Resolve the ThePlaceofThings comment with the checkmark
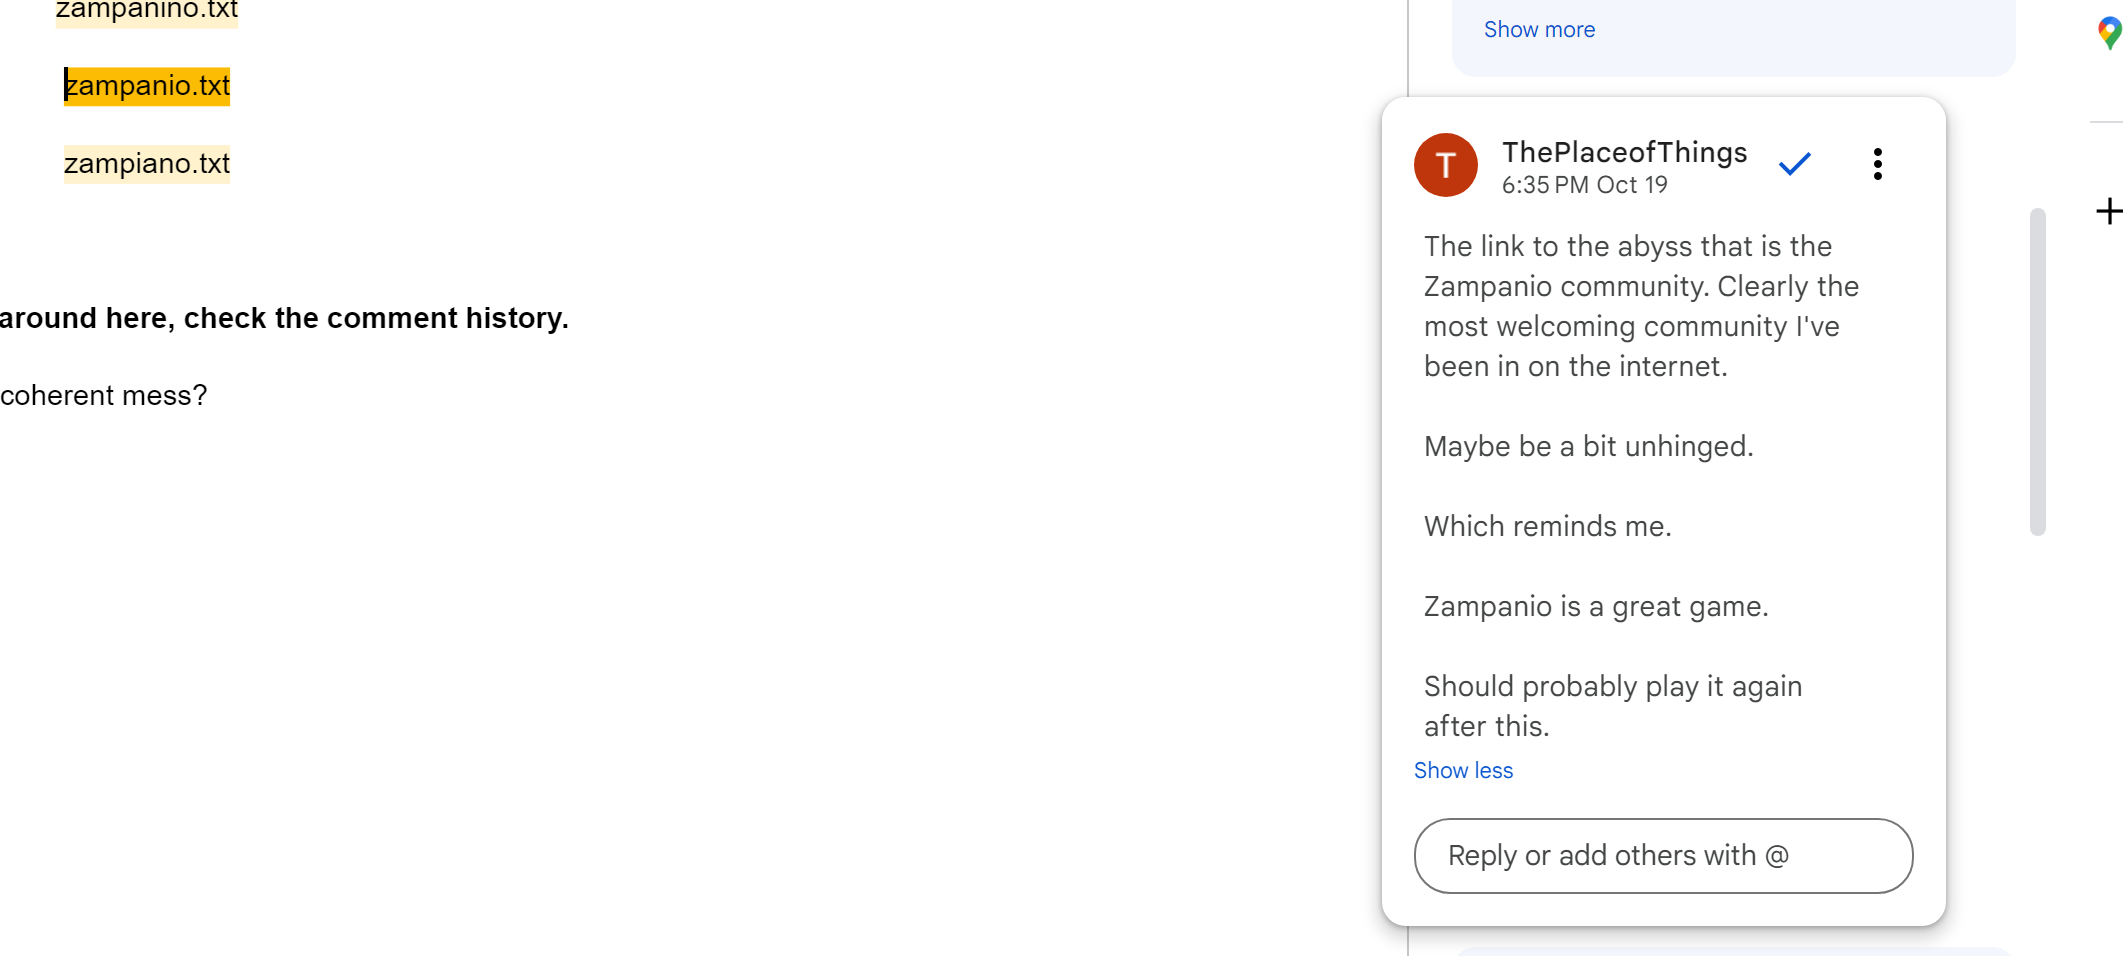 click(x=1795, y=164)
